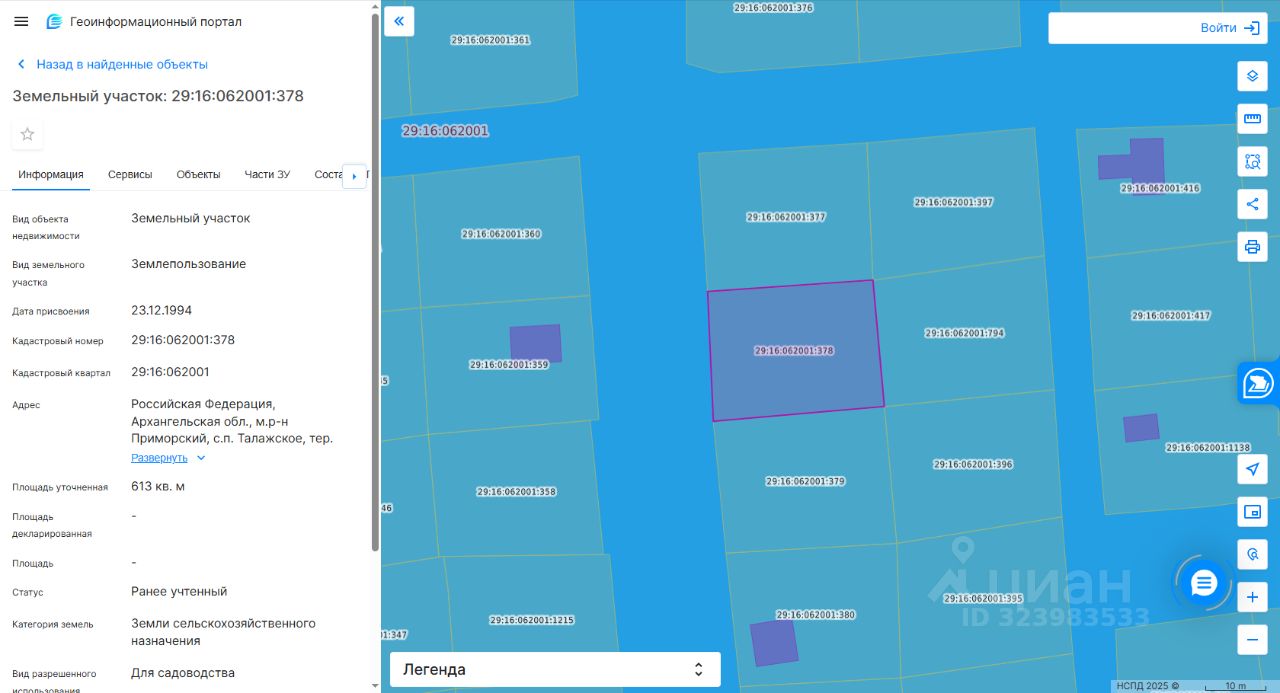Switch to the Сервисы tab
Image resolution: width=1280 pixels, height=693 pixels.
pyautogui.click(x=130, y=174)
